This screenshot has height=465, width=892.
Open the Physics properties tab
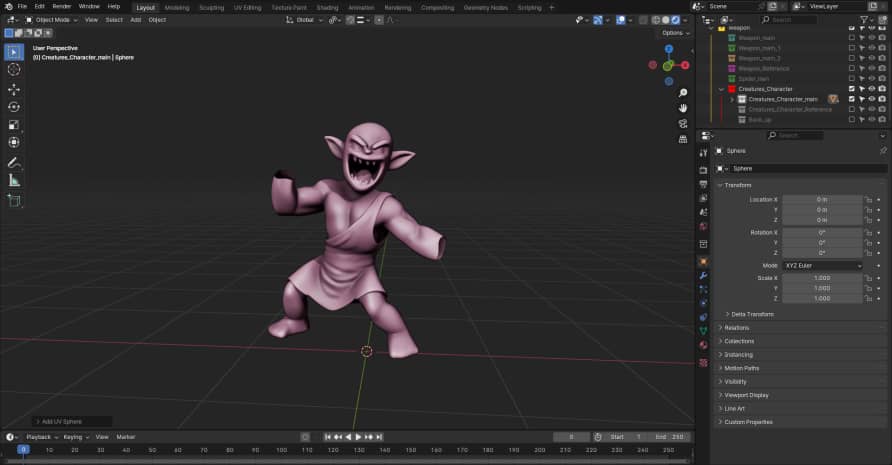coord(704,303)
